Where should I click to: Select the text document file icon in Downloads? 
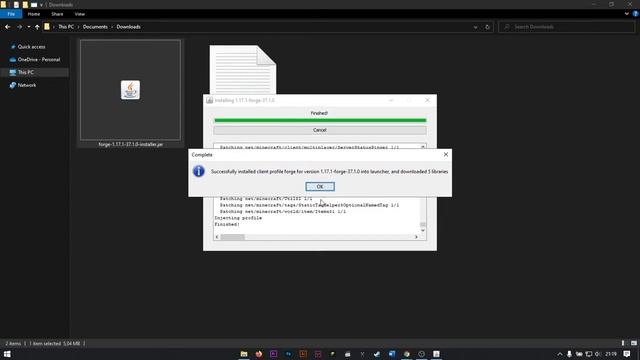point(243,69)
